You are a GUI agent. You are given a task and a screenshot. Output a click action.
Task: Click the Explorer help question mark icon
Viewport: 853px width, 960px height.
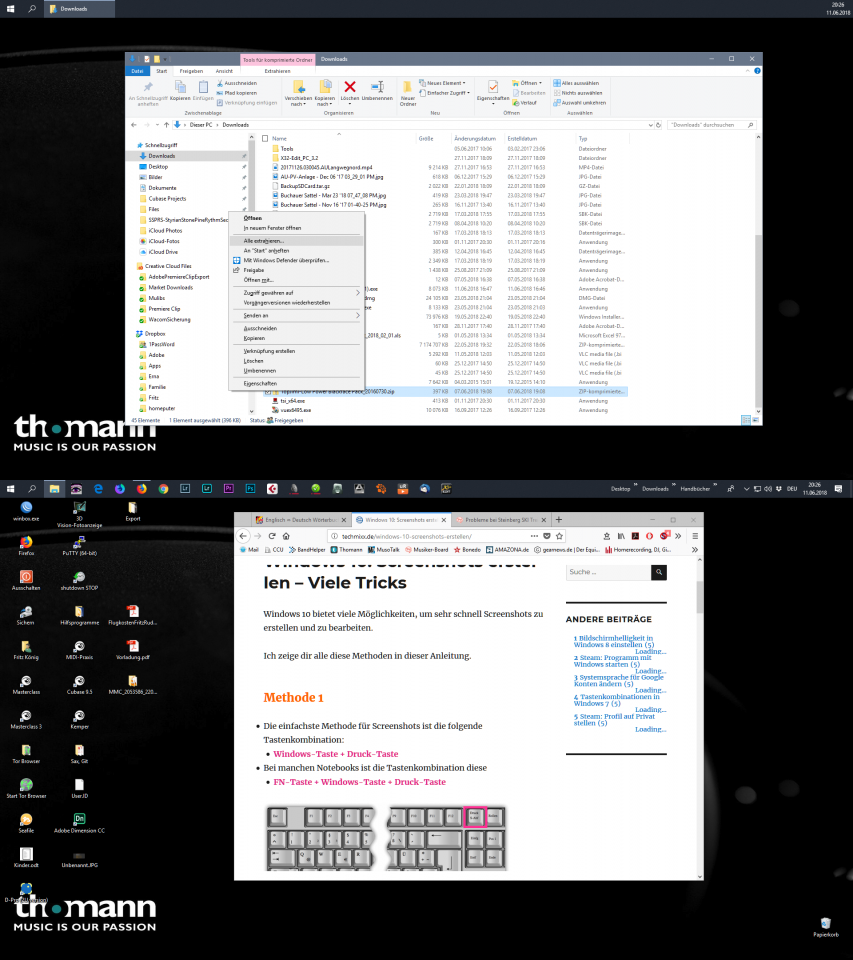757,71
